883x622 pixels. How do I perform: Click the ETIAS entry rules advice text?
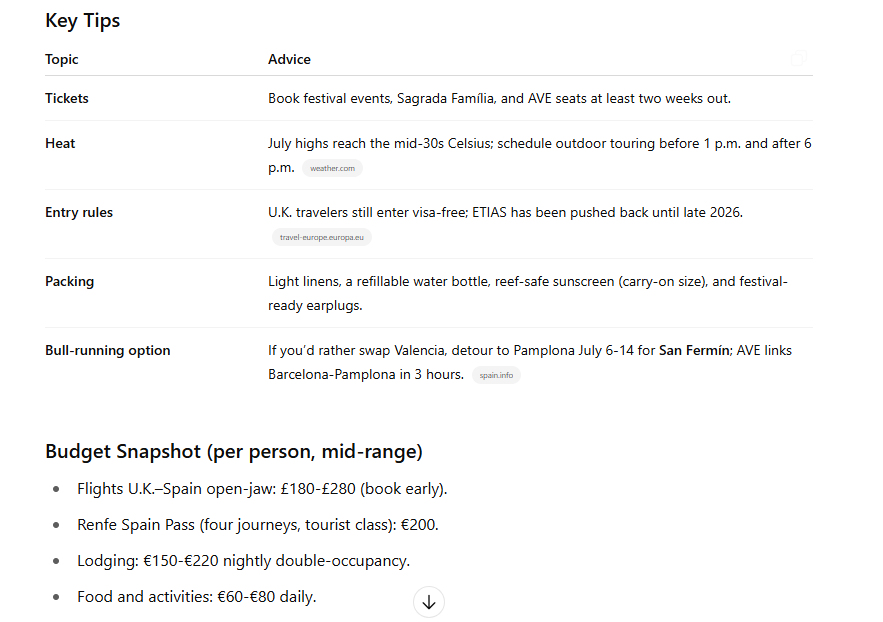pos(505,212)
